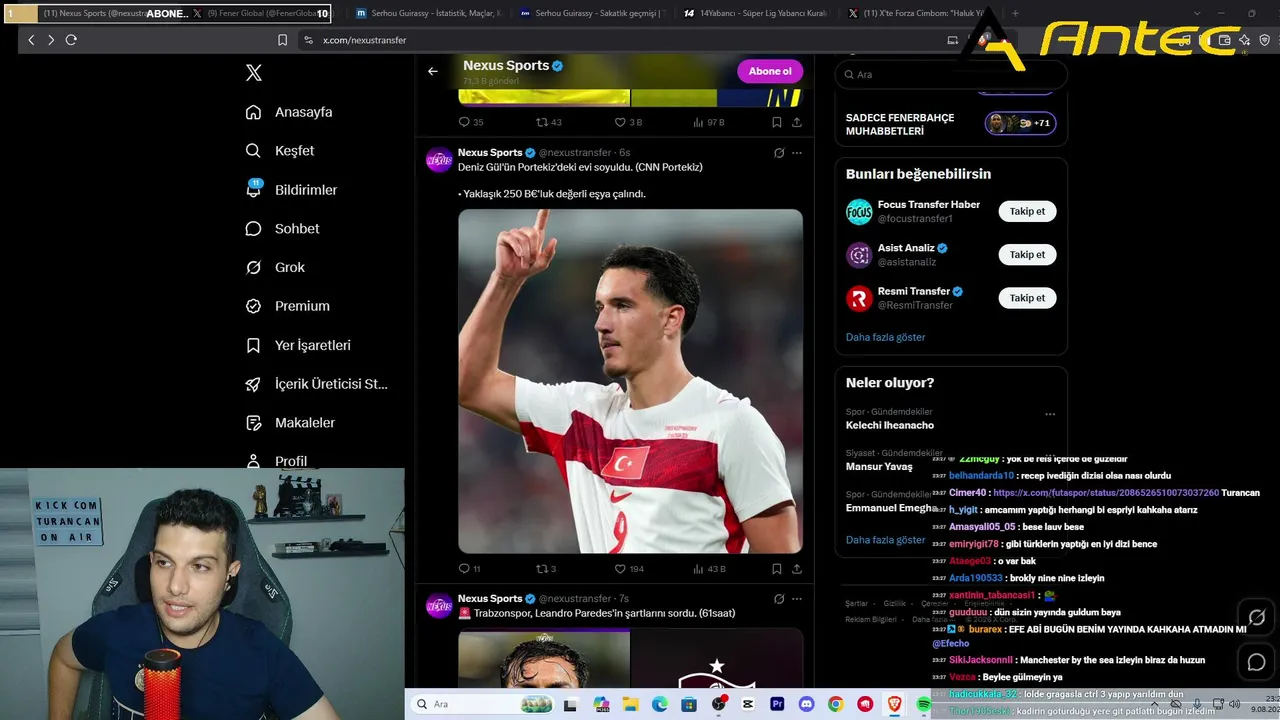Open Makaleler from the sidebar

pos(290,423)
